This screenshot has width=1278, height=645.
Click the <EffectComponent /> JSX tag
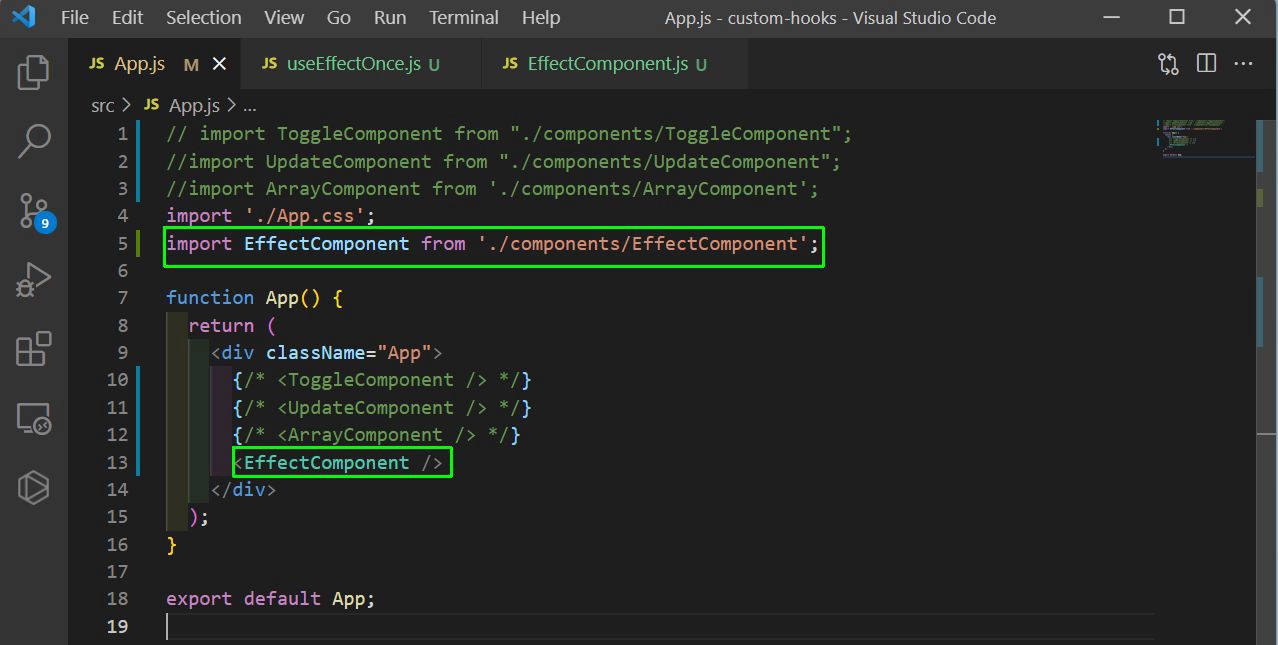click(x=338, y=462)
